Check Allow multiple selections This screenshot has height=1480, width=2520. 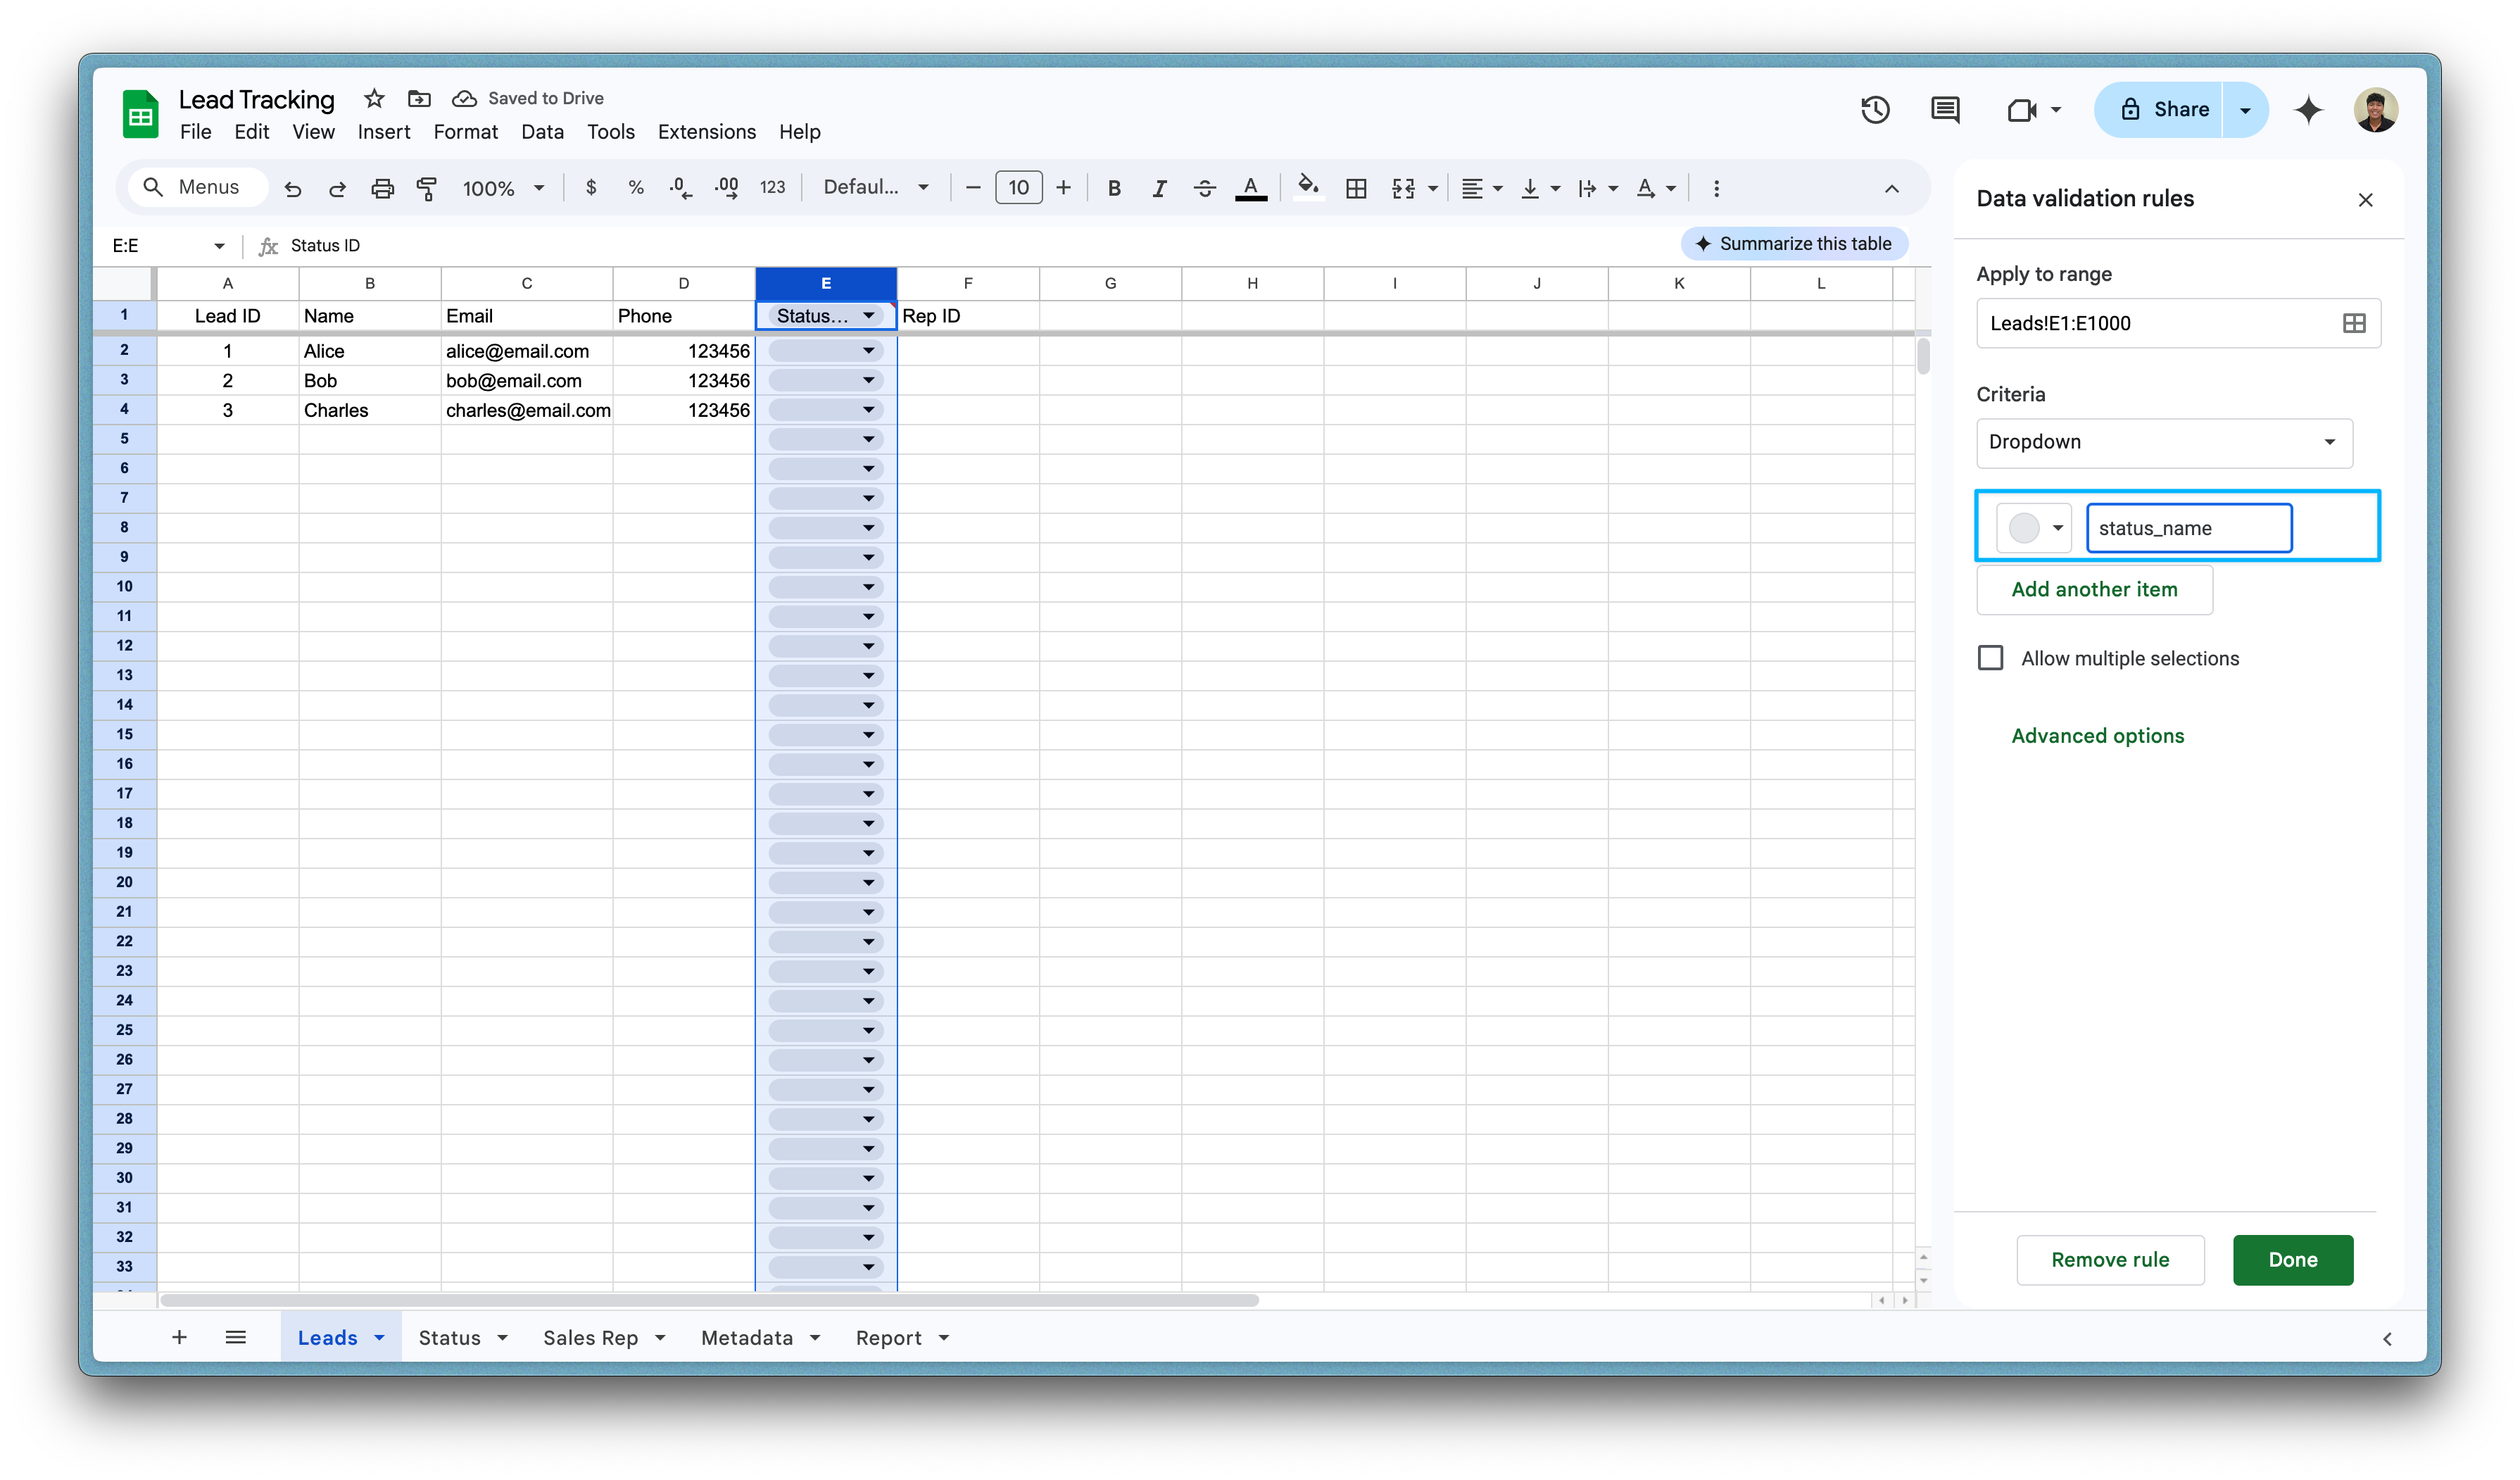point(1990,658)
